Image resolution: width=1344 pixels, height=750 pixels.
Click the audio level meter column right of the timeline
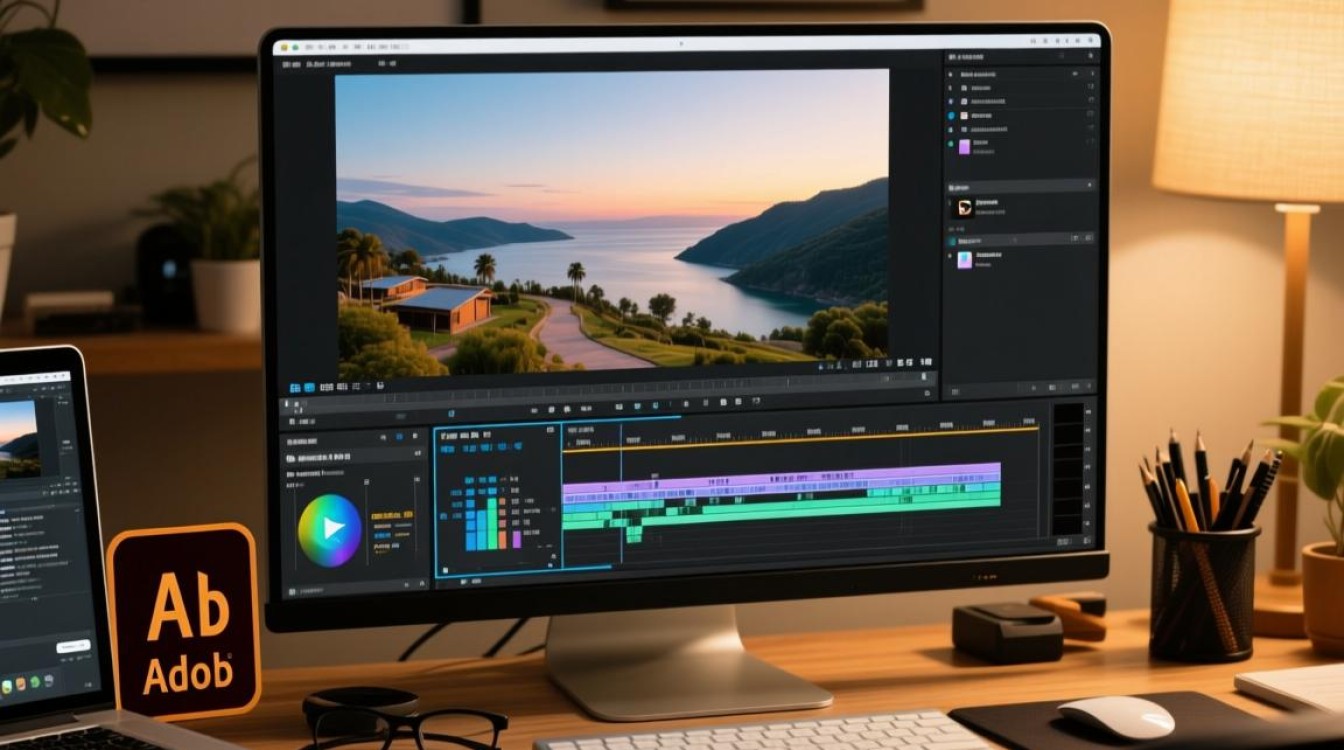click(1068, 468)
